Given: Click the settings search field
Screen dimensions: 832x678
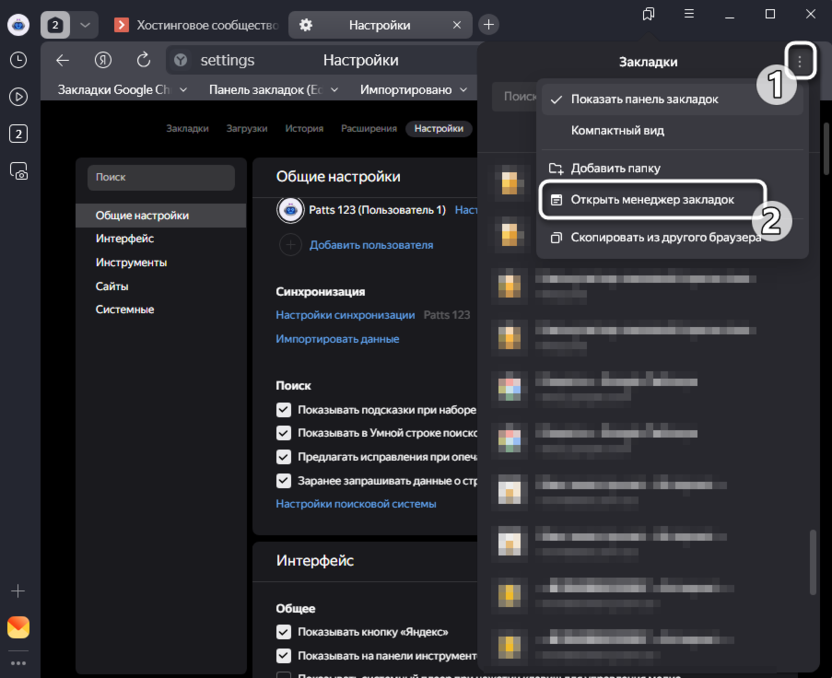Looking at the screenshot, I should click(161, 177).
